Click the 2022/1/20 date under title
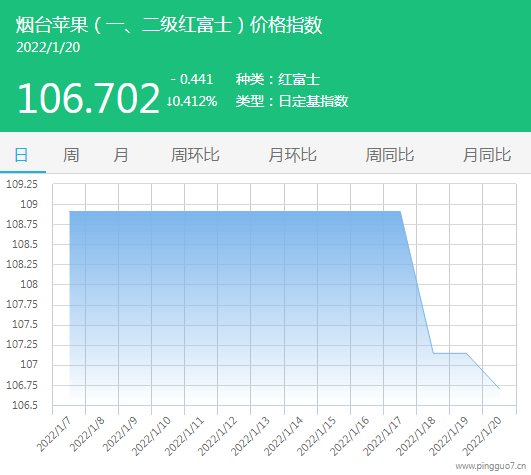 48,47
